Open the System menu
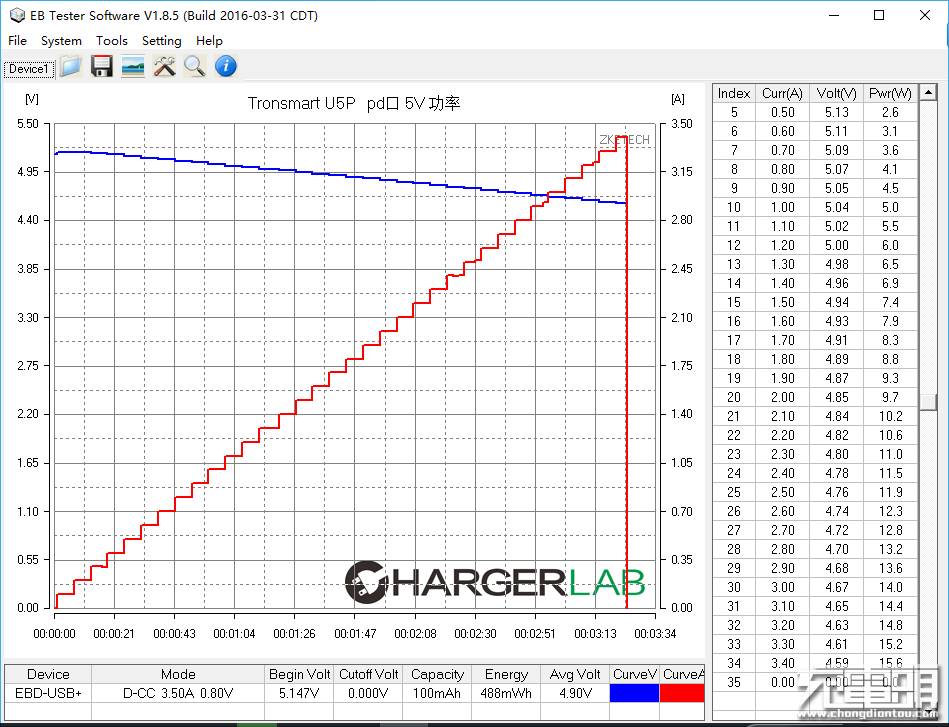 click(61, 41)
